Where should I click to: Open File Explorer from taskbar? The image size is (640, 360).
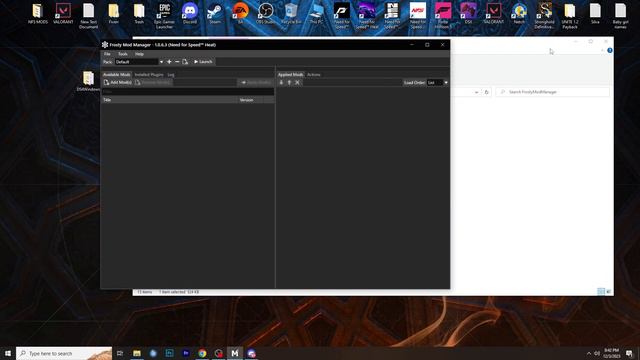137,353
